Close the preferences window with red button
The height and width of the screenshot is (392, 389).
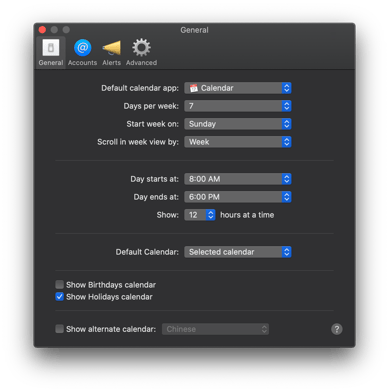(x=42, y=30)
